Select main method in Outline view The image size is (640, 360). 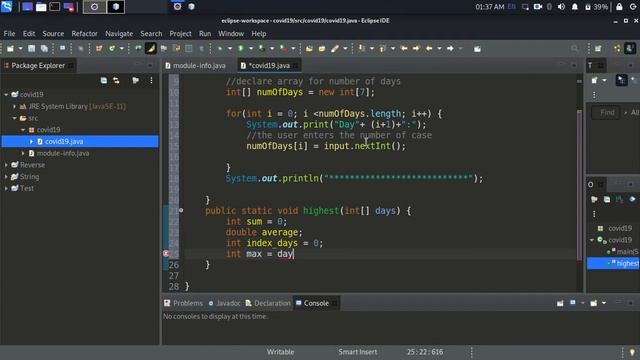pos(623,252)
